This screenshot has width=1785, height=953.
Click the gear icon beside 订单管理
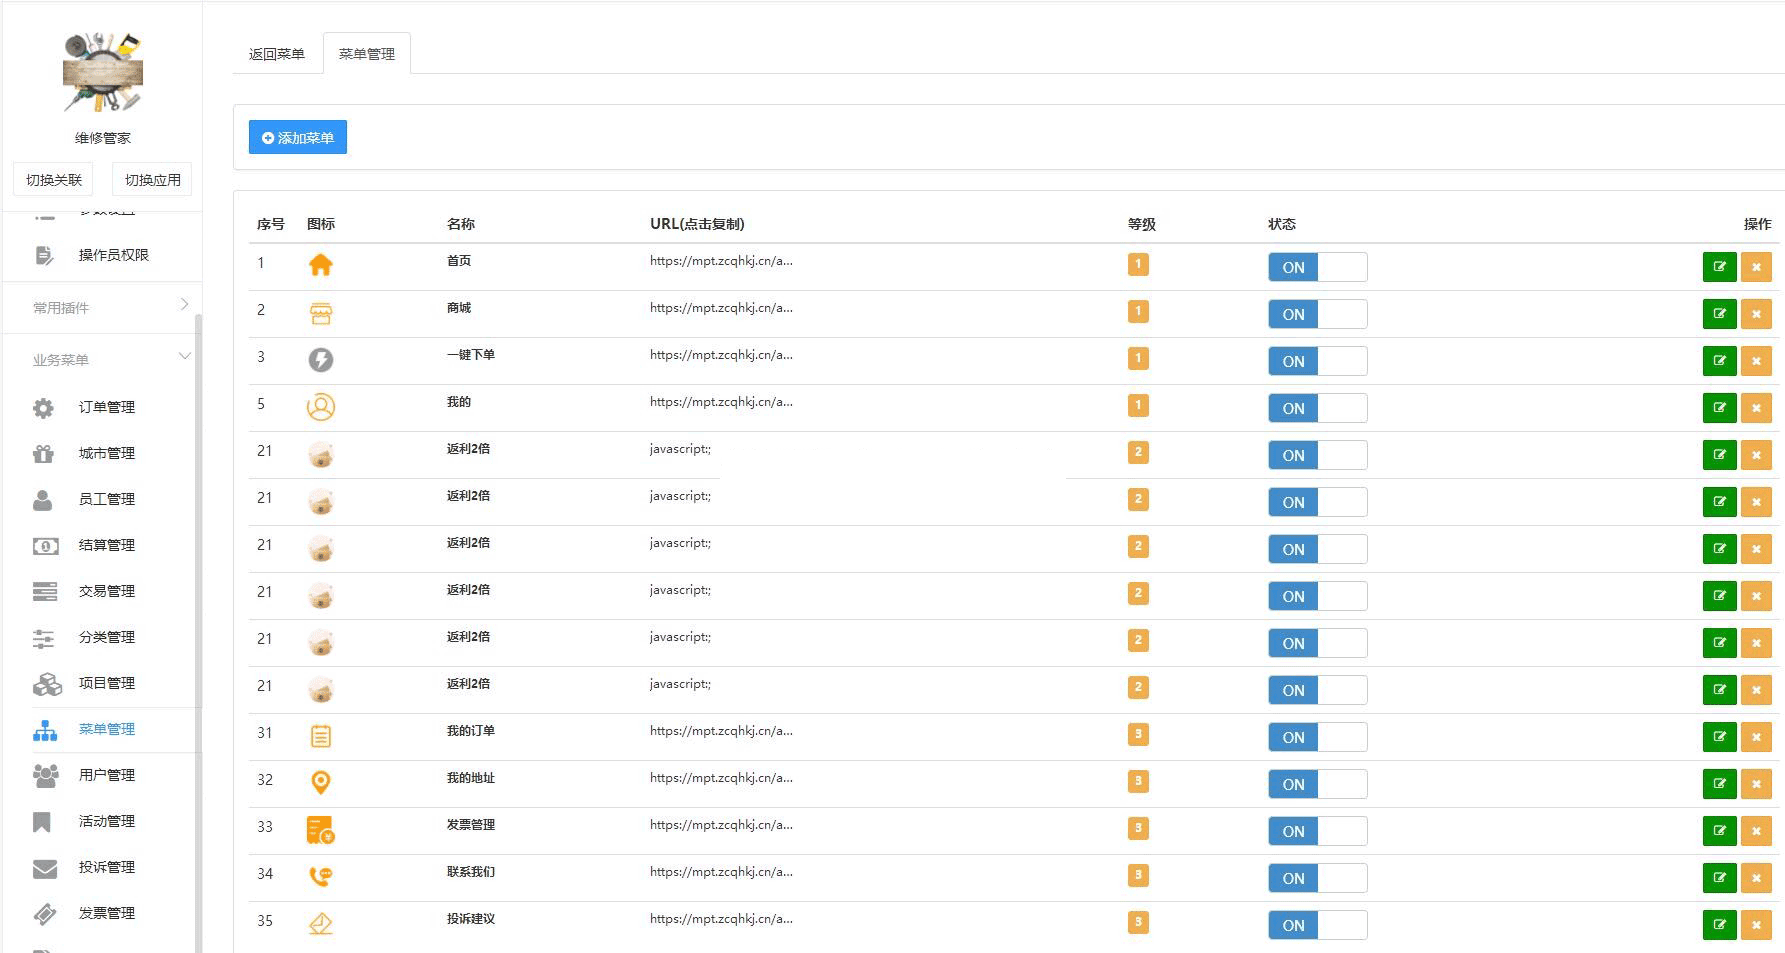pos(43,408)
